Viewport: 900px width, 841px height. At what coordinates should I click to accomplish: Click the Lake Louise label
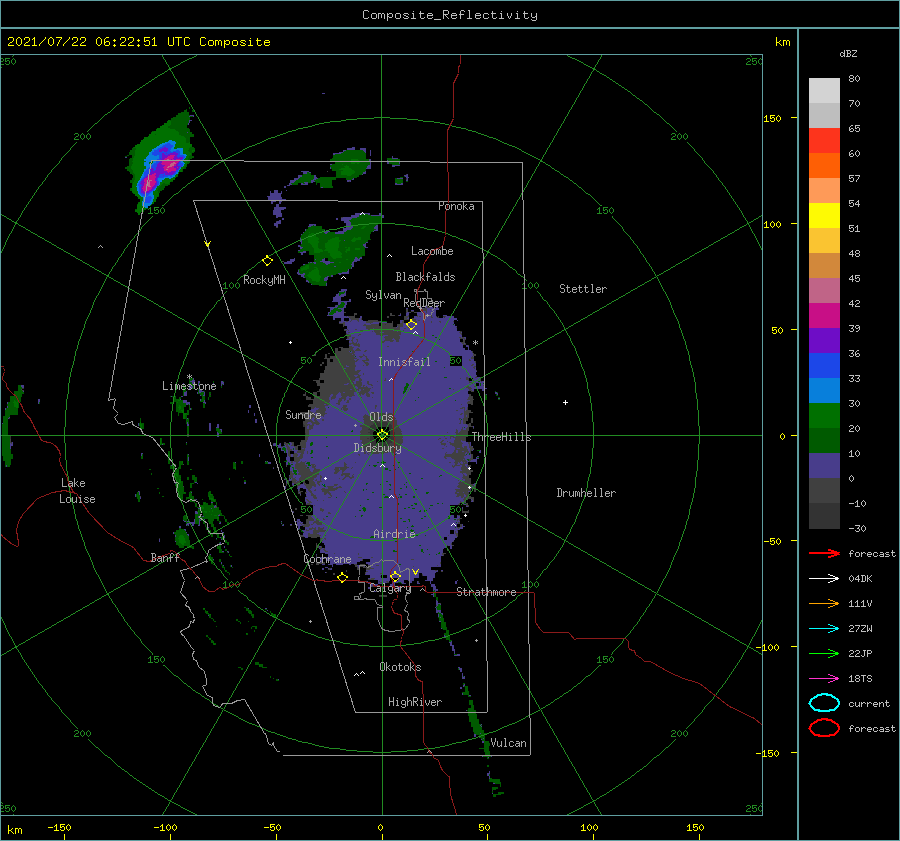(x=77, y=491)
